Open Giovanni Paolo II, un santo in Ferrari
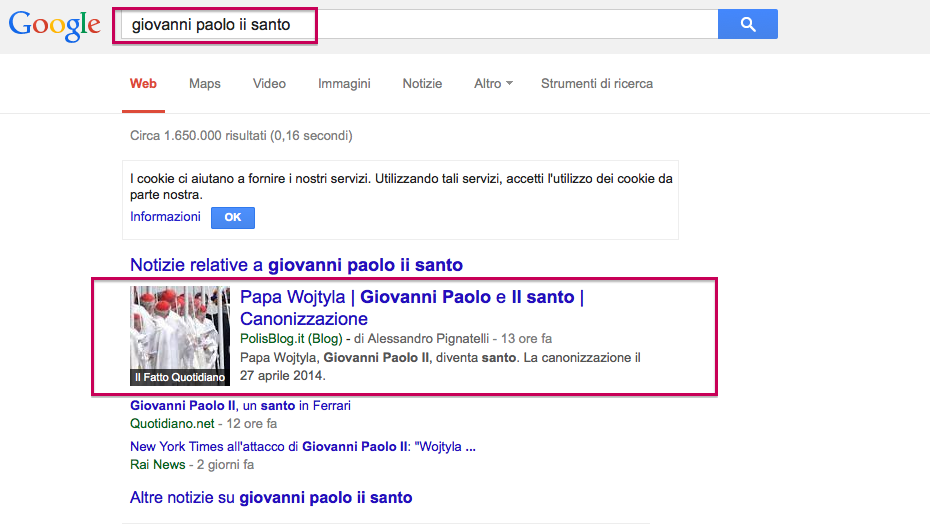The width and height of the screenshot is (930, 529). (240, 406)
